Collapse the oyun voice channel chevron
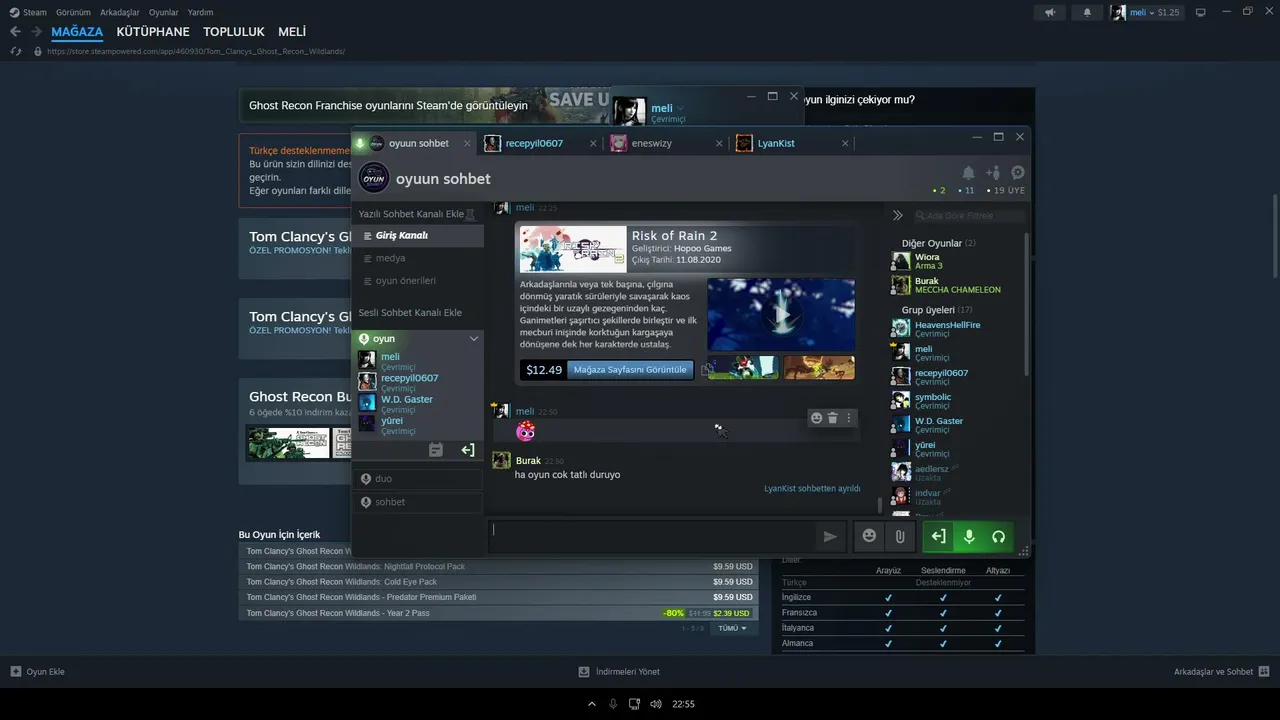Screen dimensions: 1280x720 (x=474, y=339)
